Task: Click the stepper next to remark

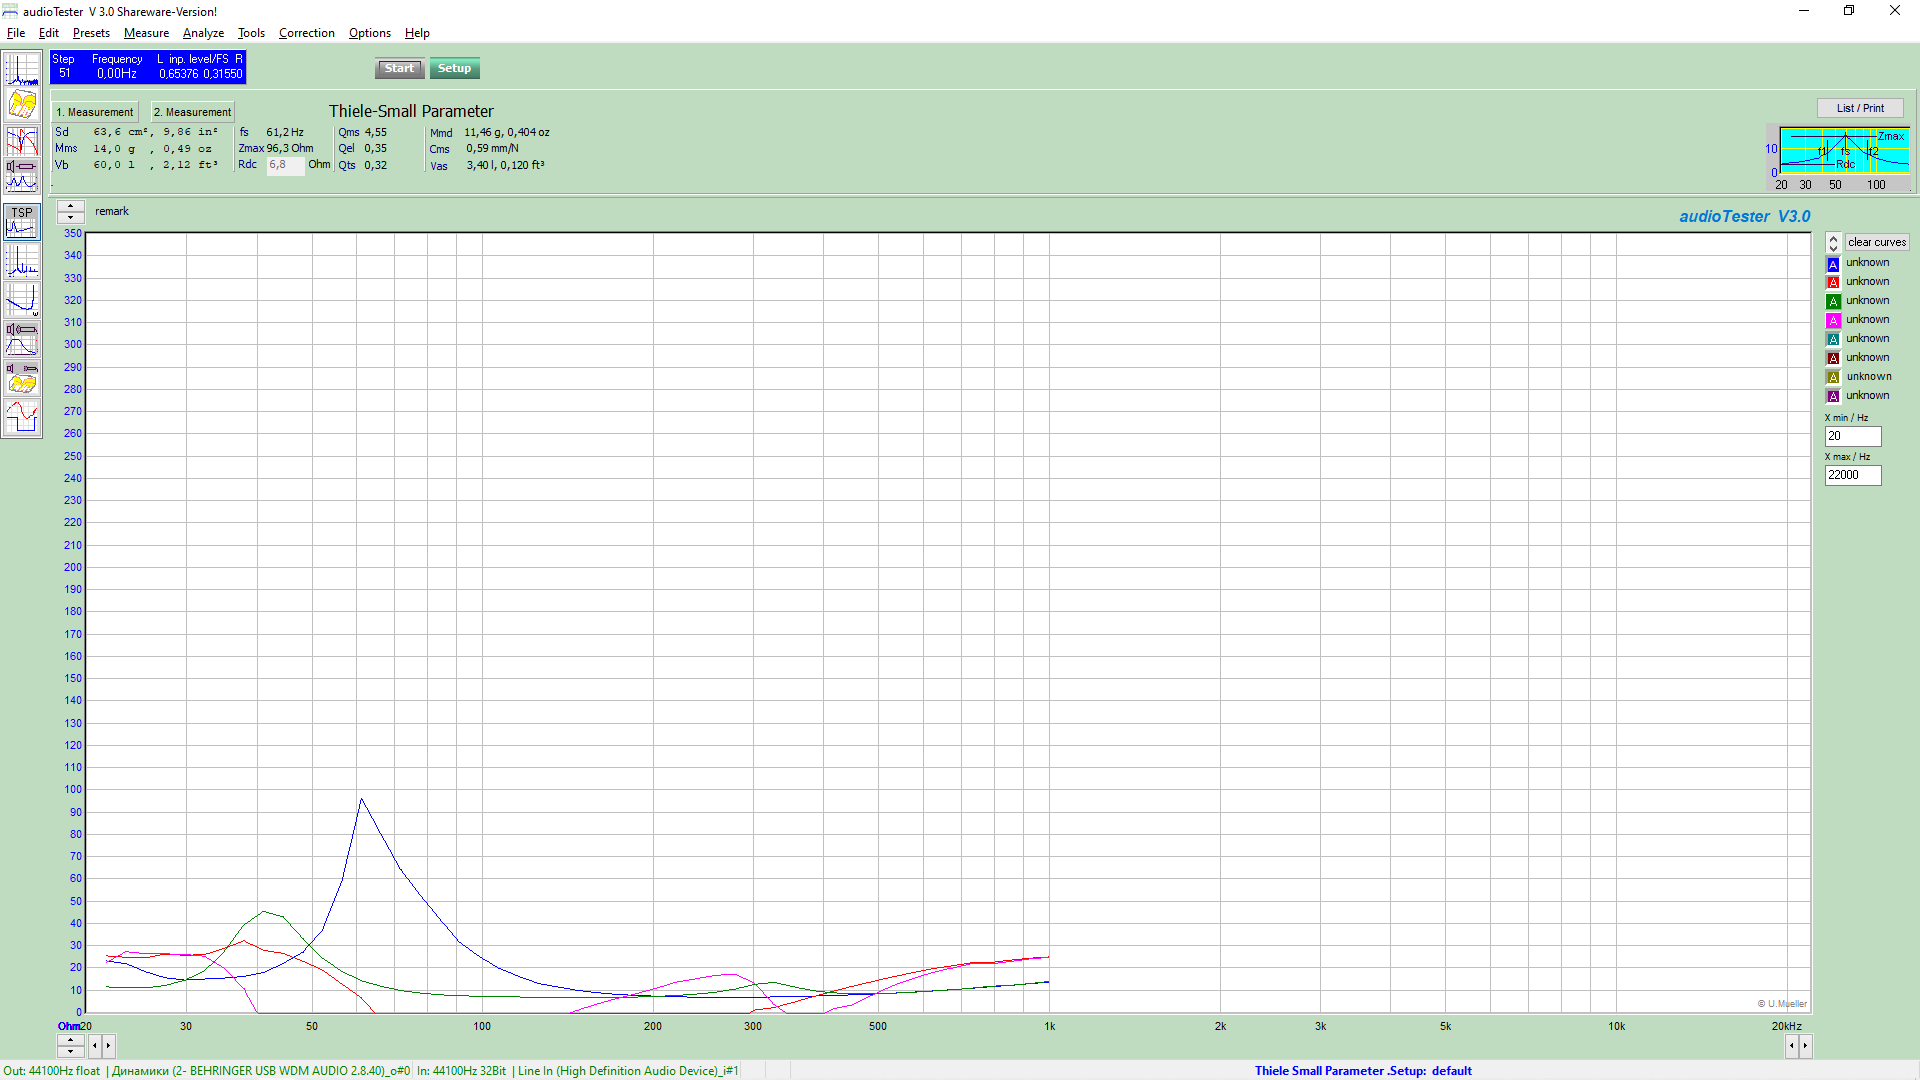Action: [71, 211]
